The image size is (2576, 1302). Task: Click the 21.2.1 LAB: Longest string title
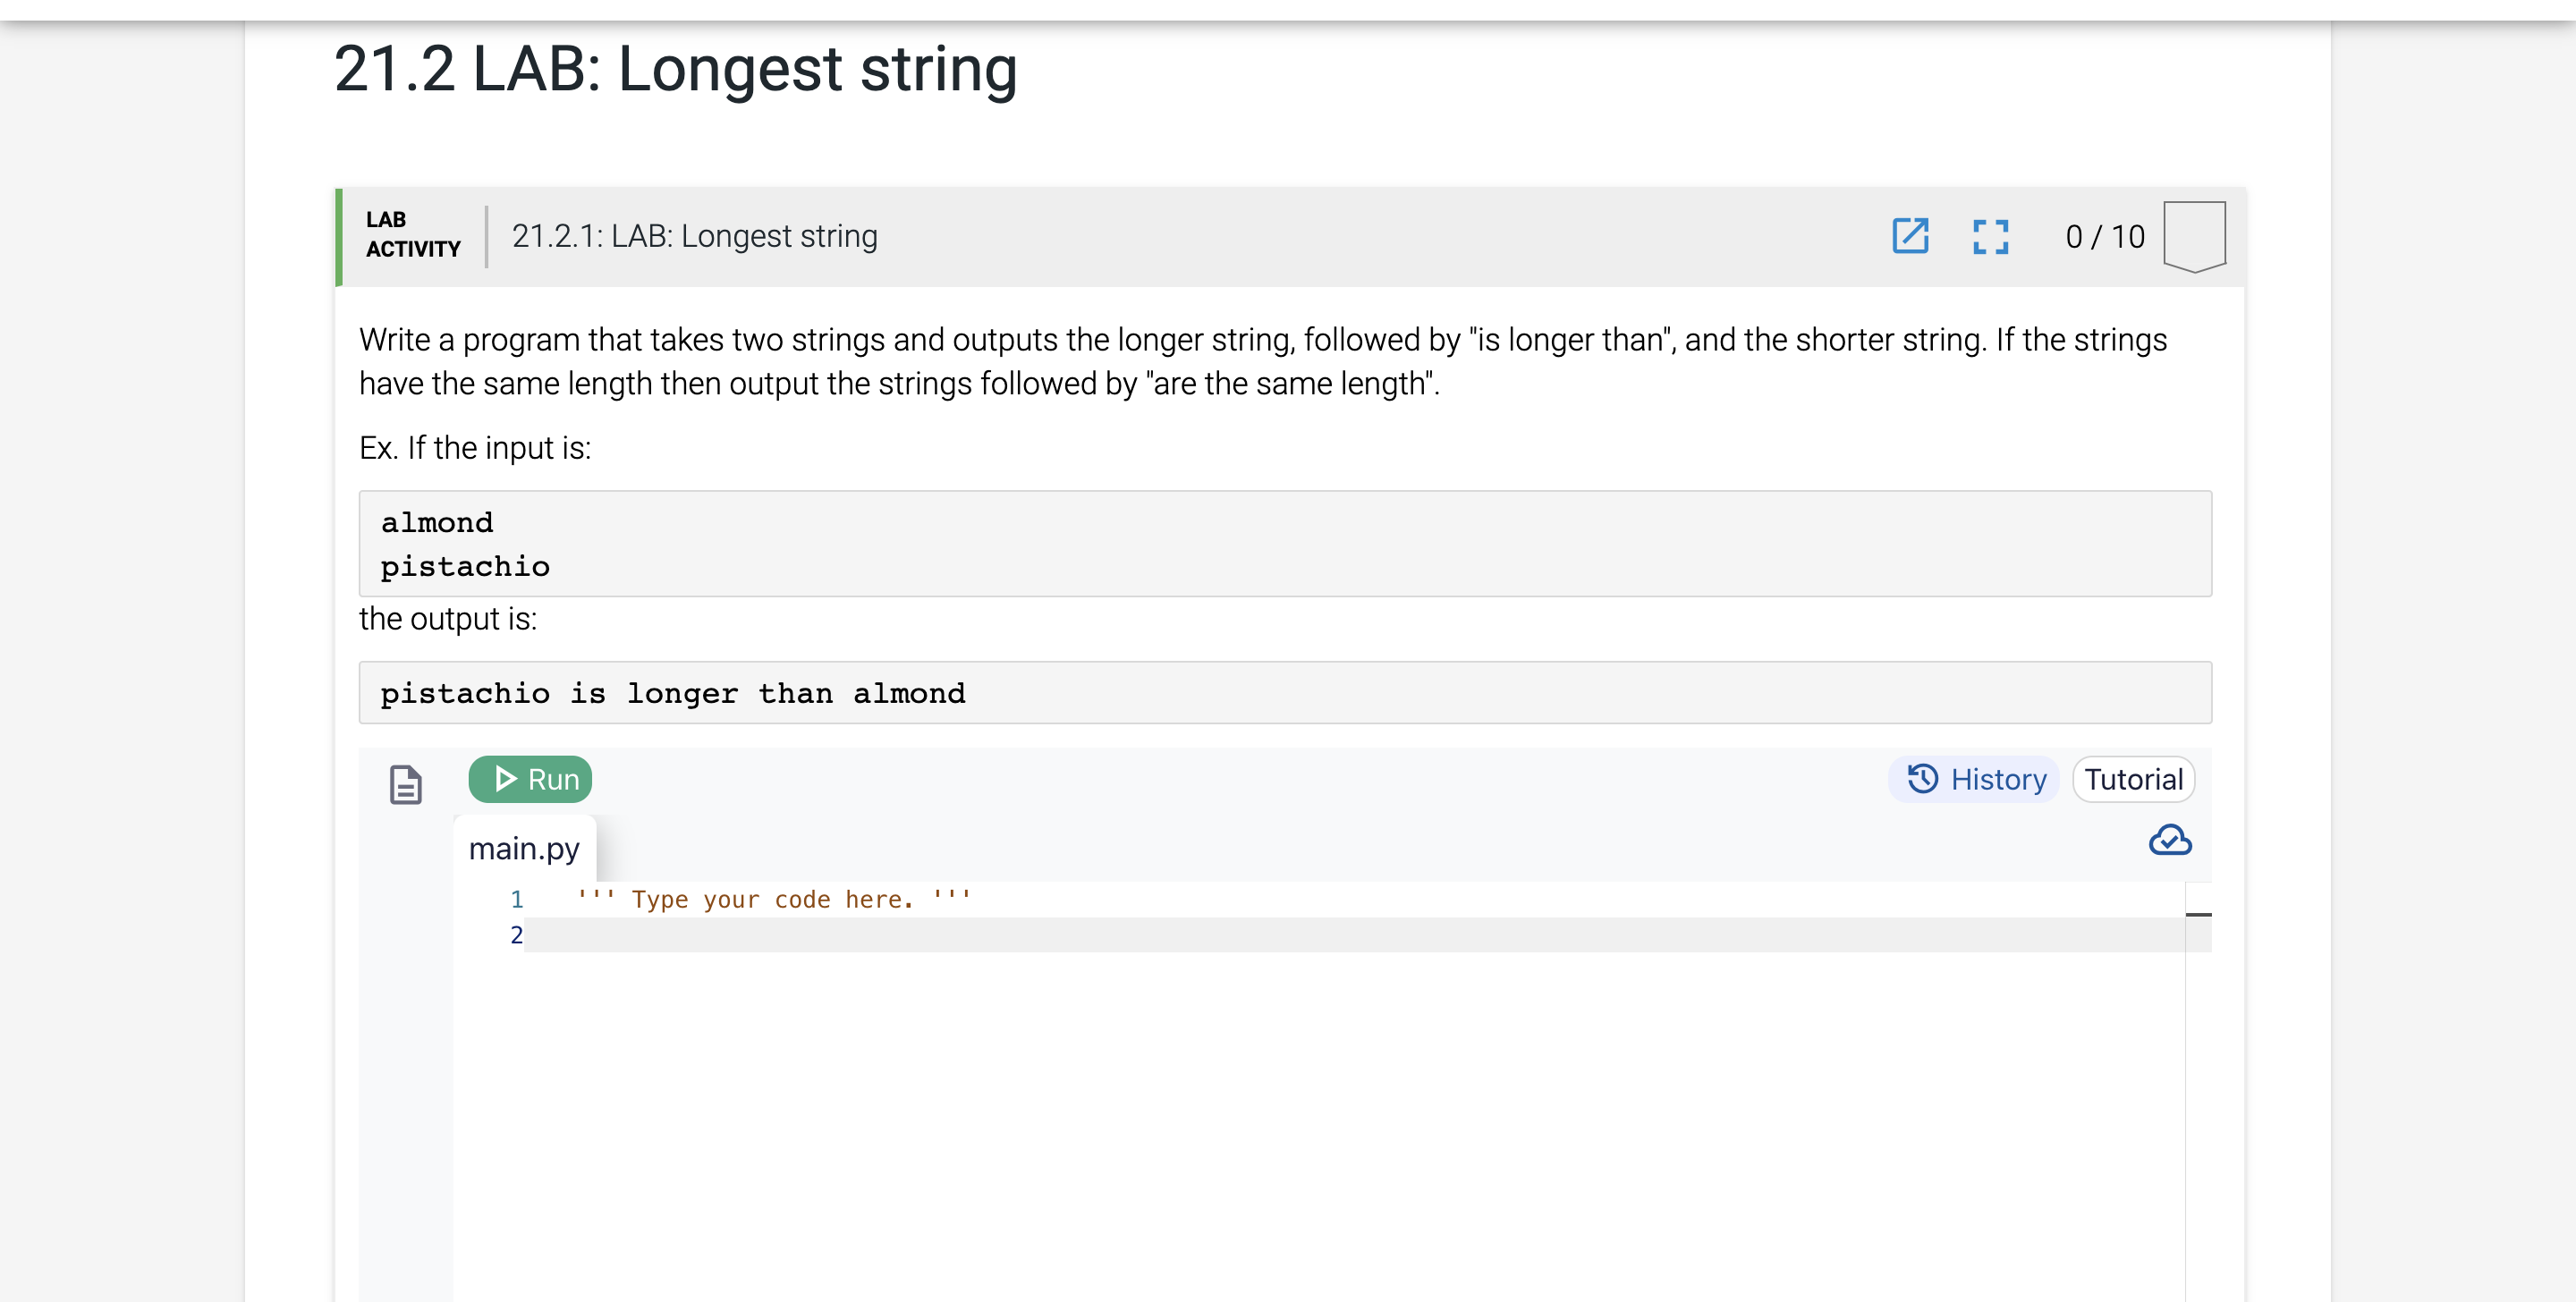tap(694, 236)
